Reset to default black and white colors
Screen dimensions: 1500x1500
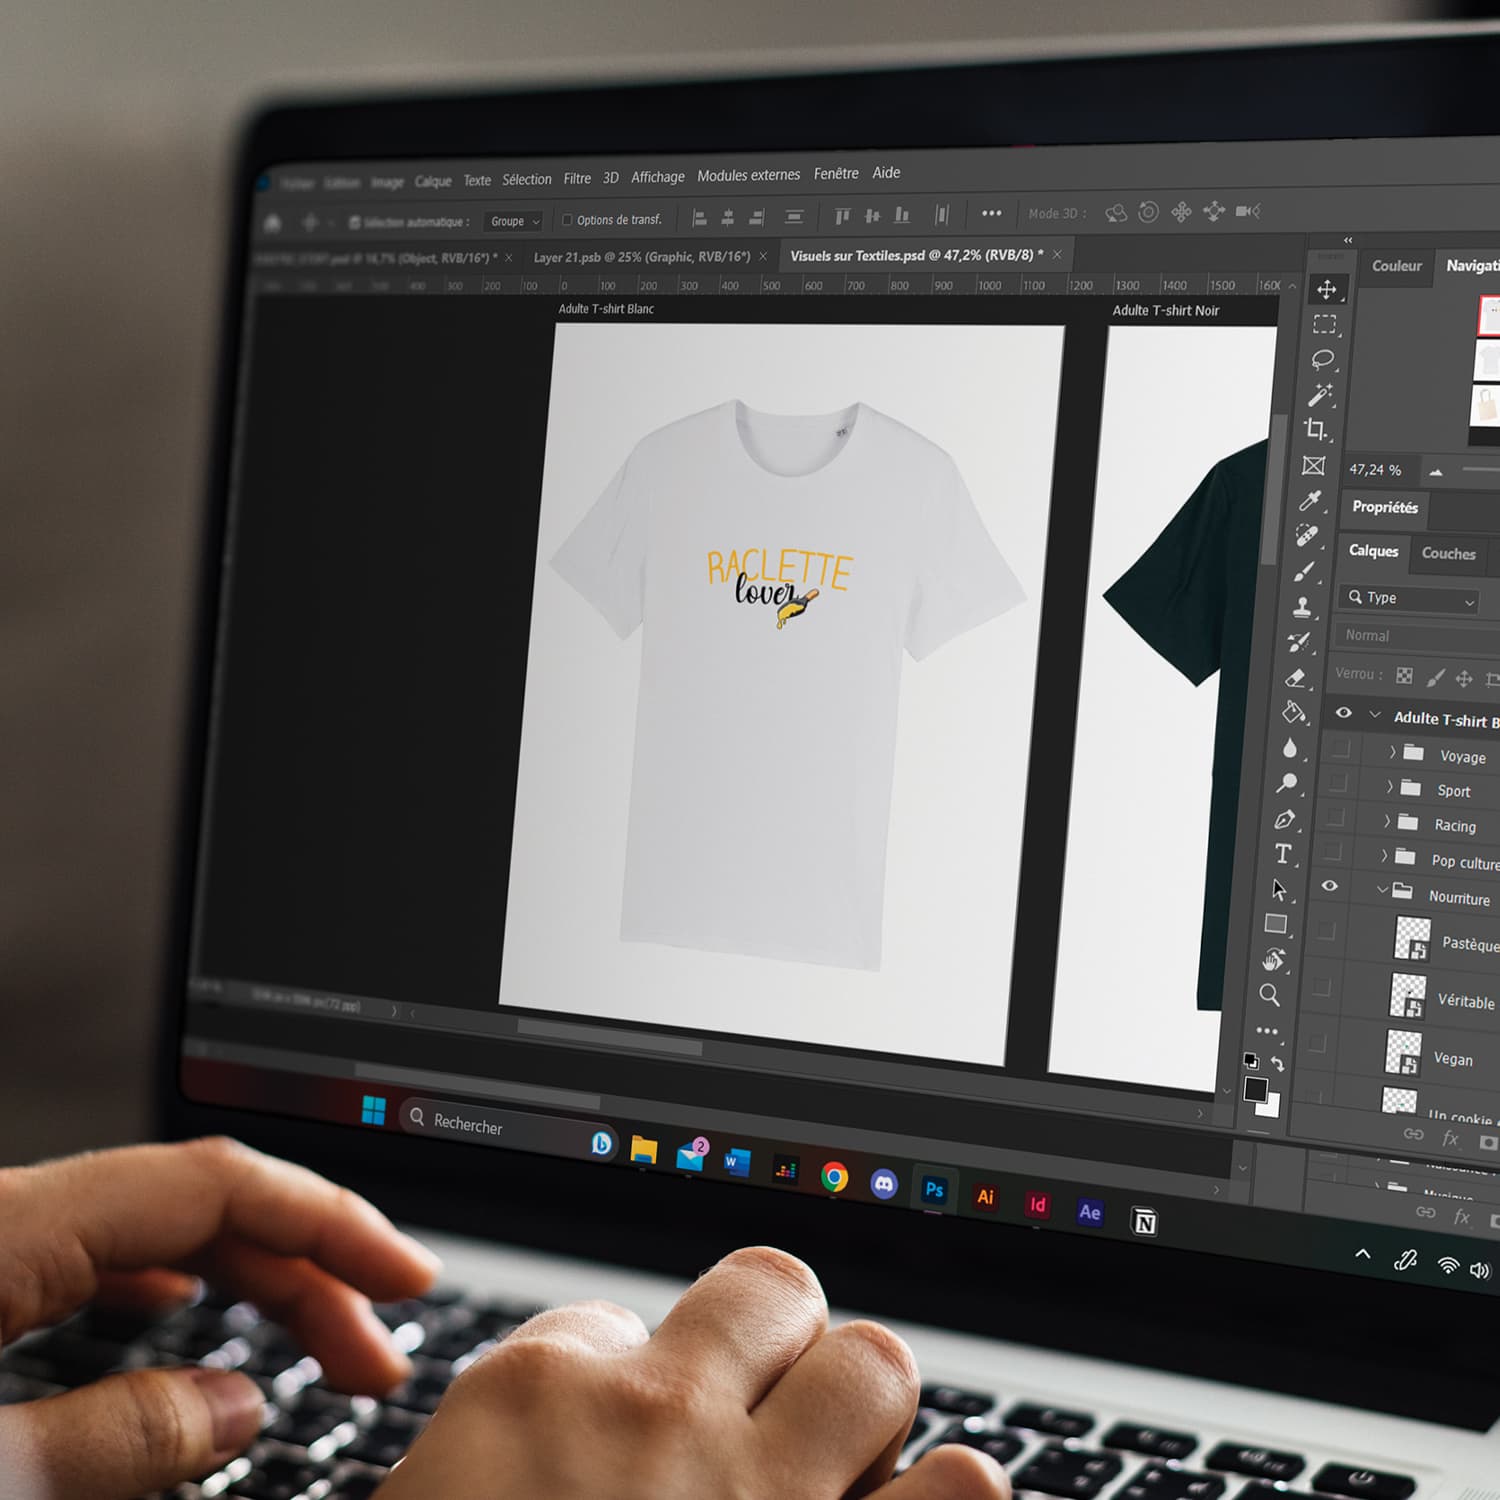1251,1061
